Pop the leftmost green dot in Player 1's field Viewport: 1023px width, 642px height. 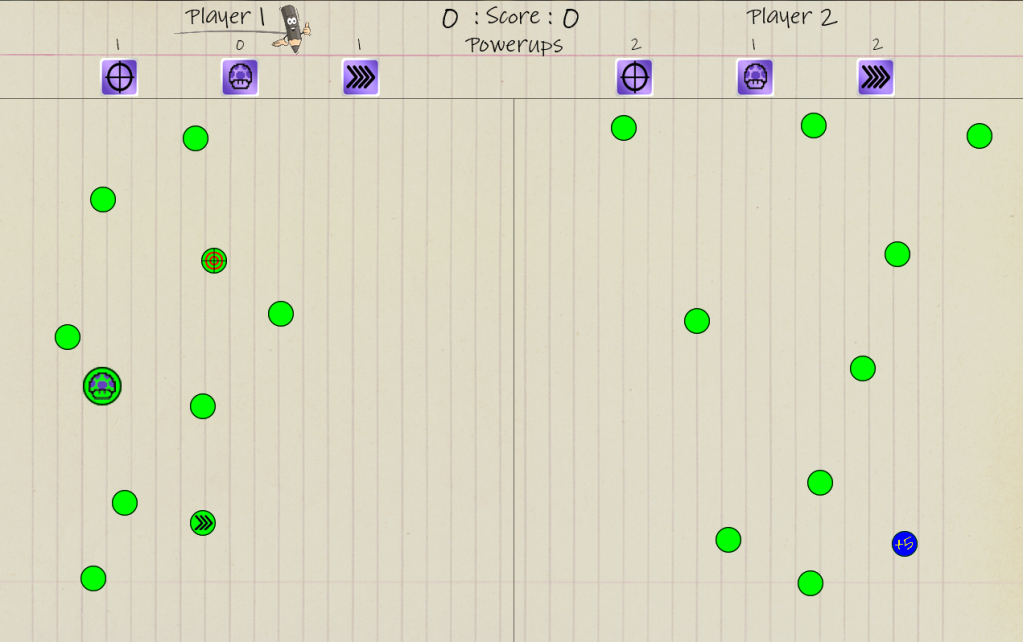68,337
